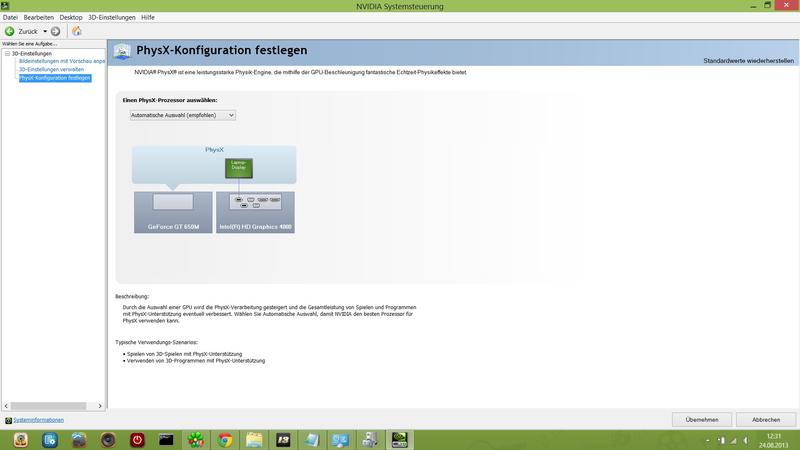Click the volume icon in the system tray

click(746, 440)
